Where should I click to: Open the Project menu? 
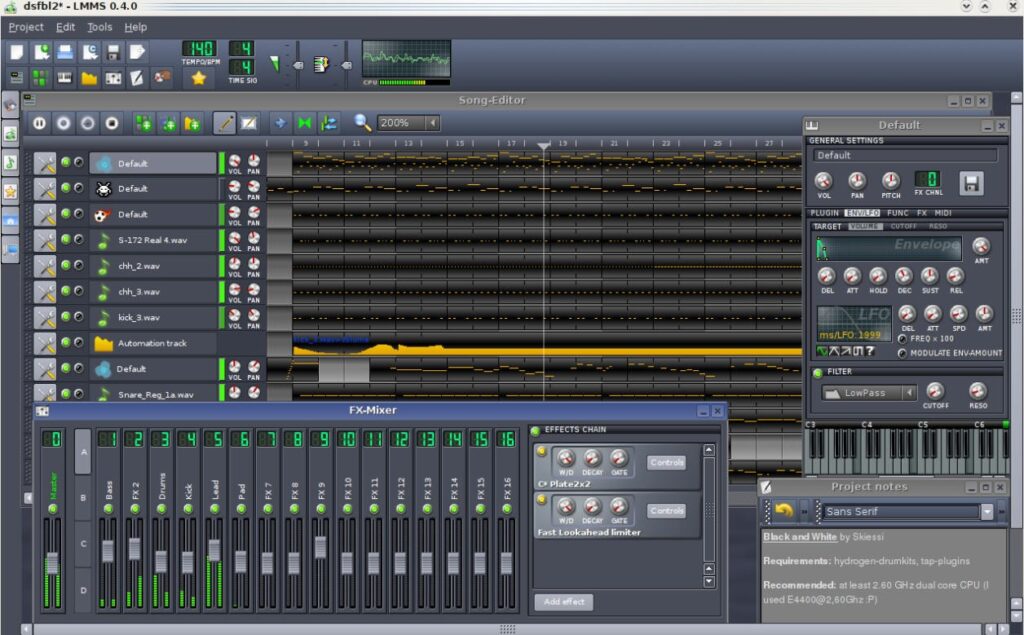click(26, 27)
